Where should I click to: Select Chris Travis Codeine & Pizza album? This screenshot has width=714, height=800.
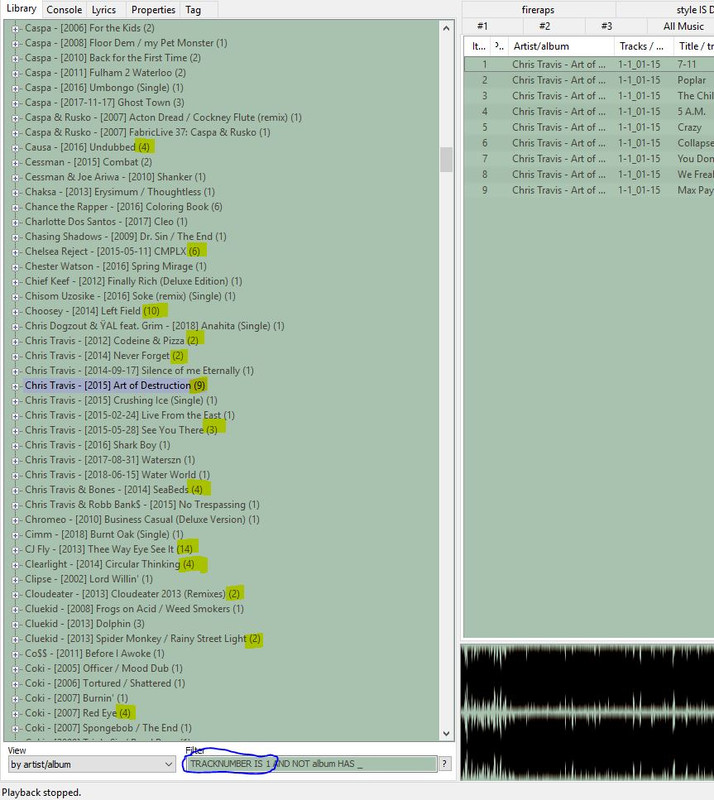click(112, 340)
